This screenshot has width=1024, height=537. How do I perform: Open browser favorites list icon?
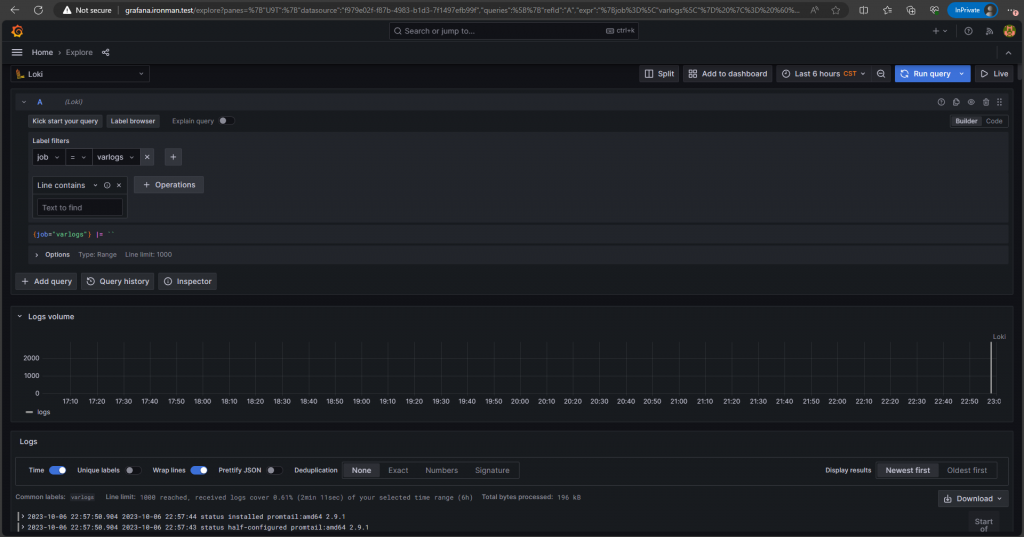(887, 10)
